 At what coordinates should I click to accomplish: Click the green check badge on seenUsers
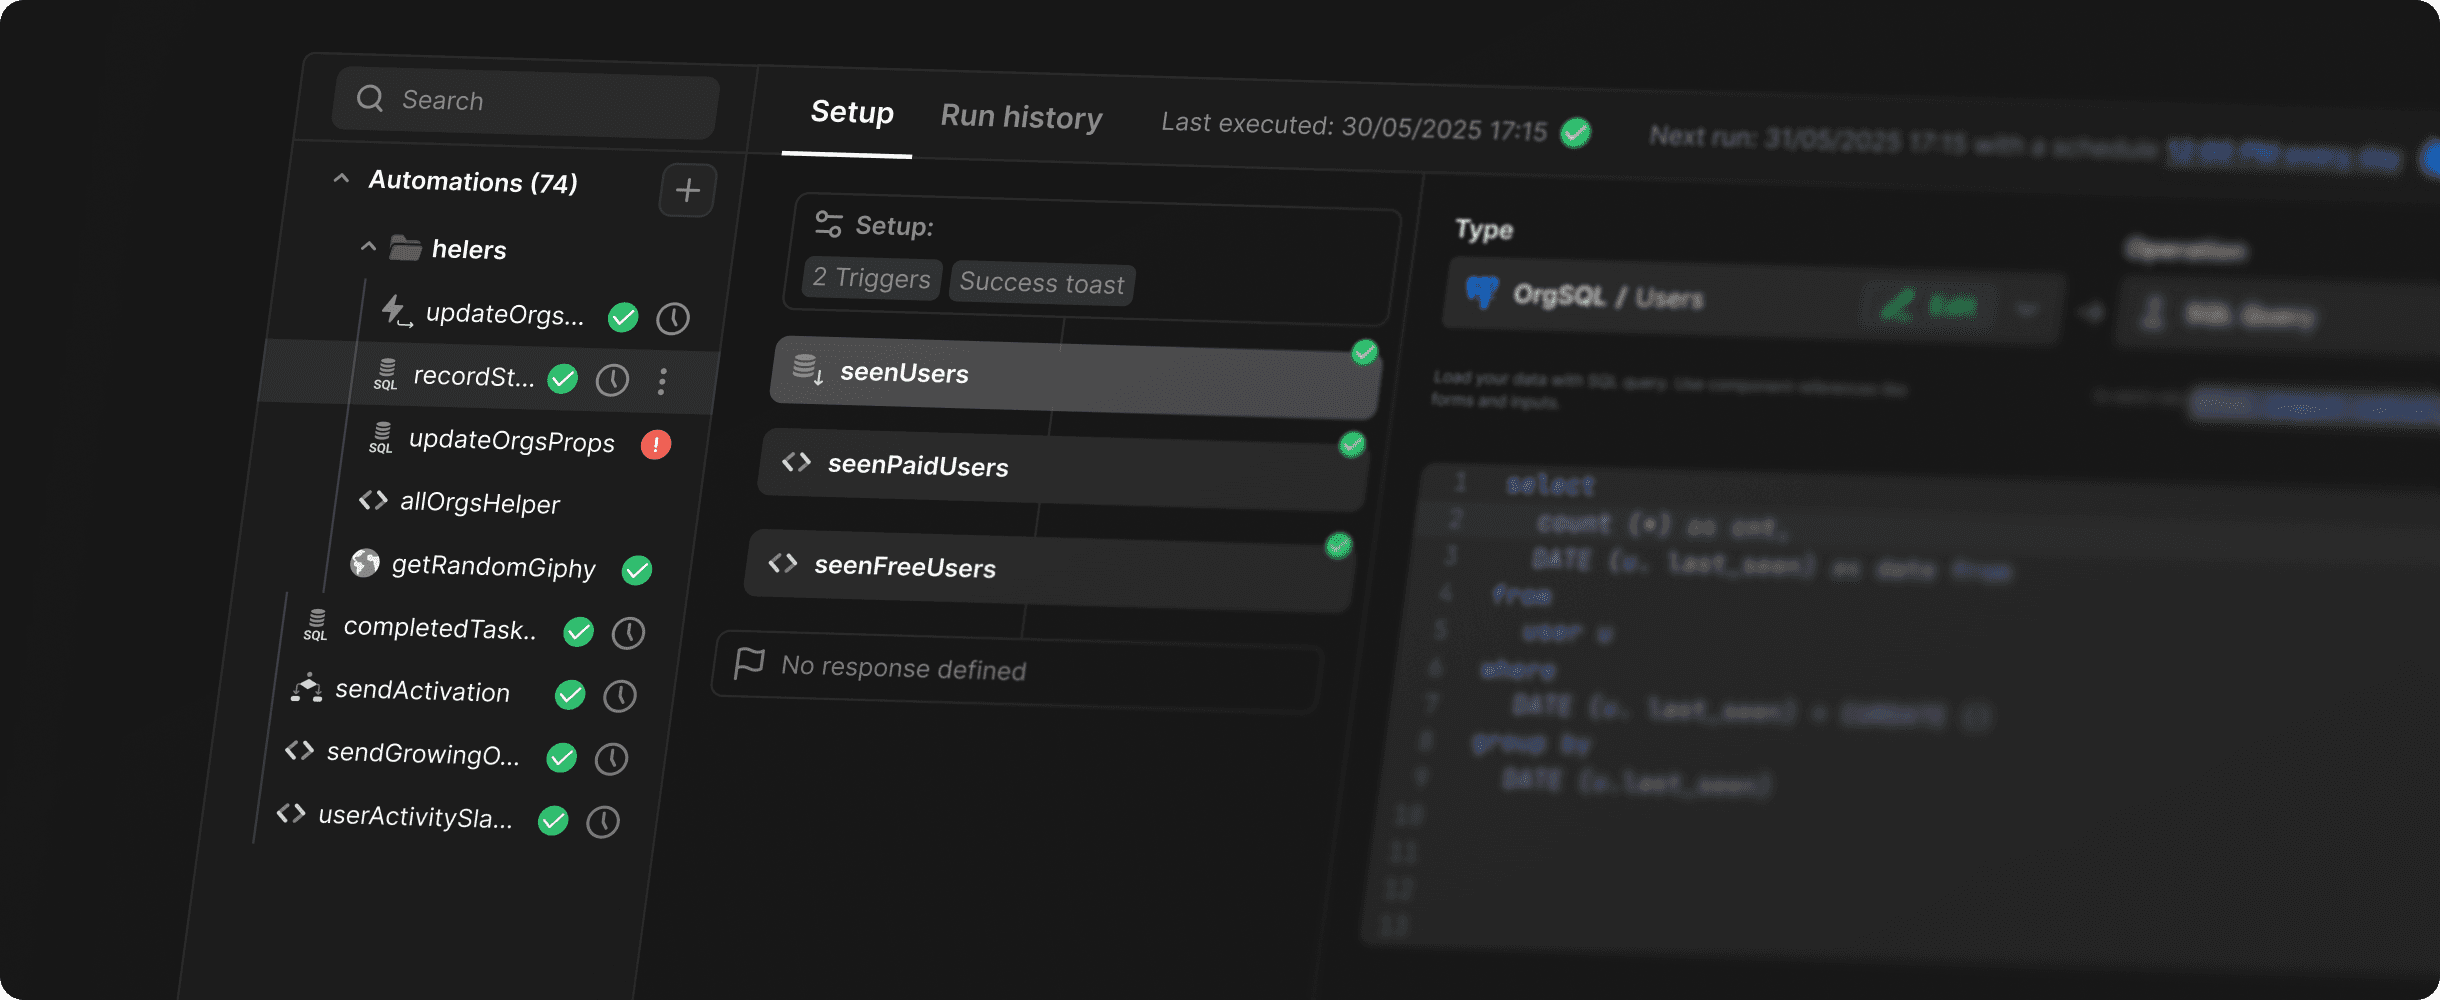[x=1365, y=352]
